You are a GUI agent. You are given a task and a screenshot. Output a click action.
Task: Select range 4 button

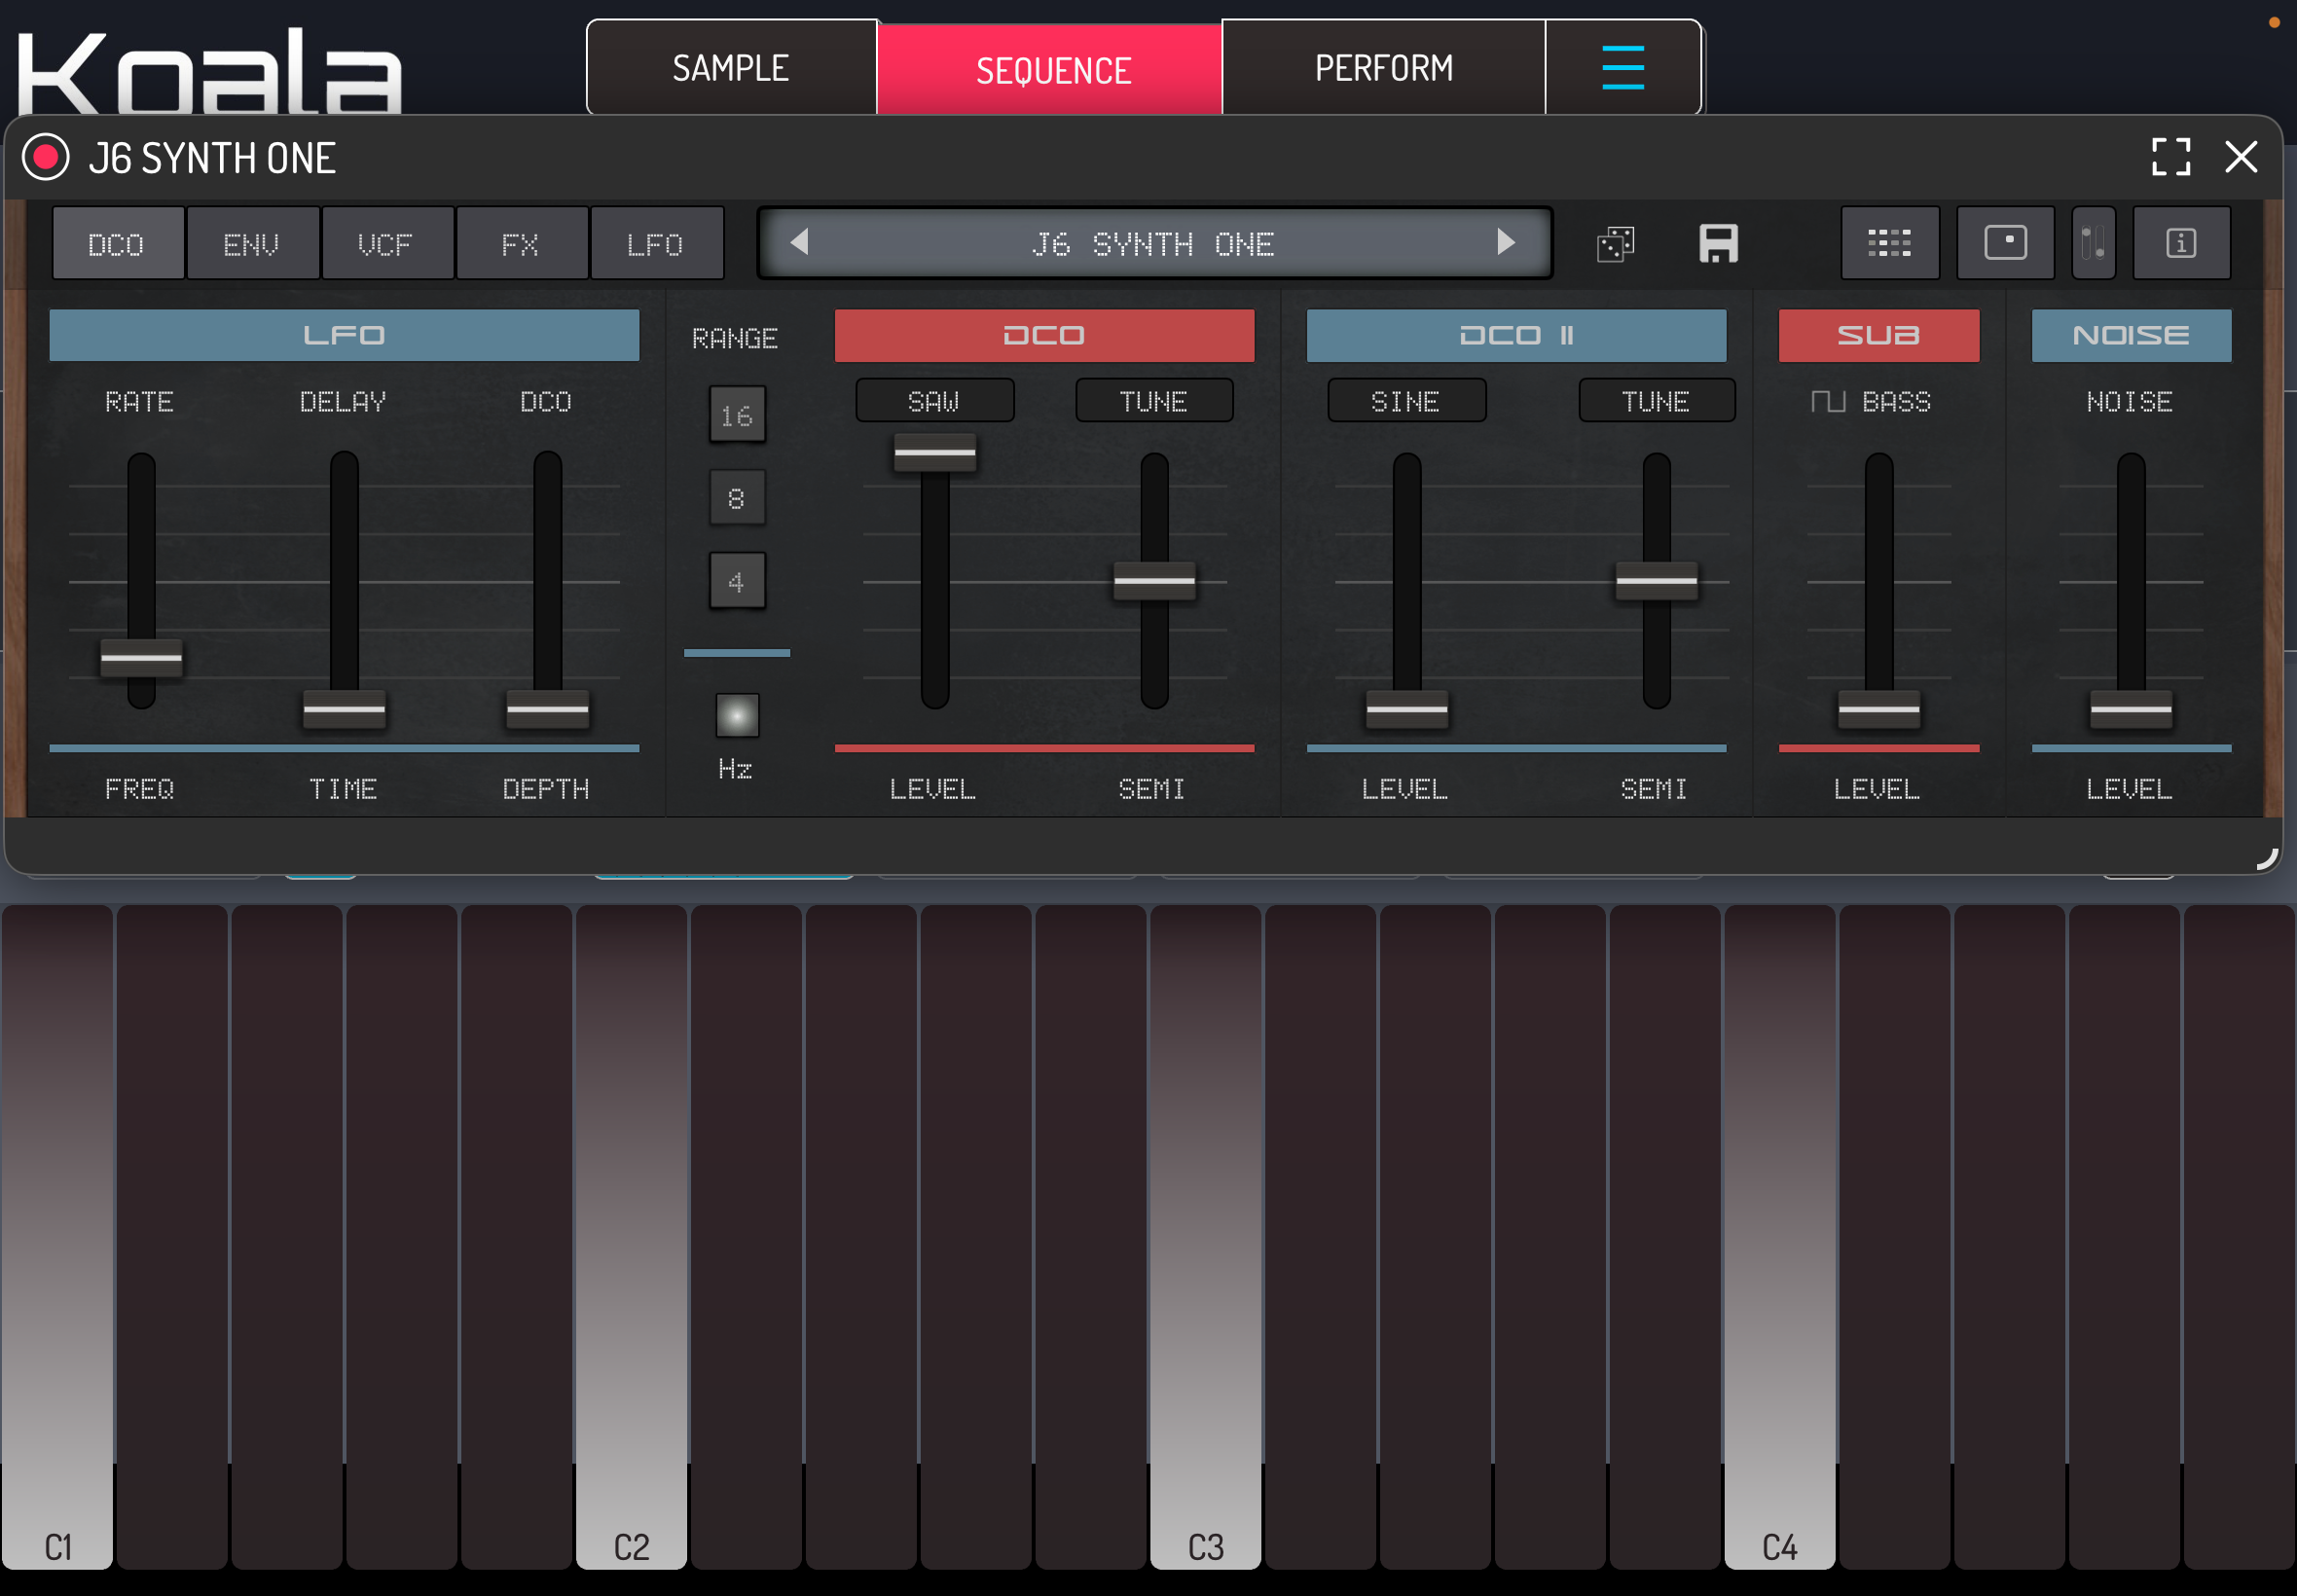coord(737,581)
